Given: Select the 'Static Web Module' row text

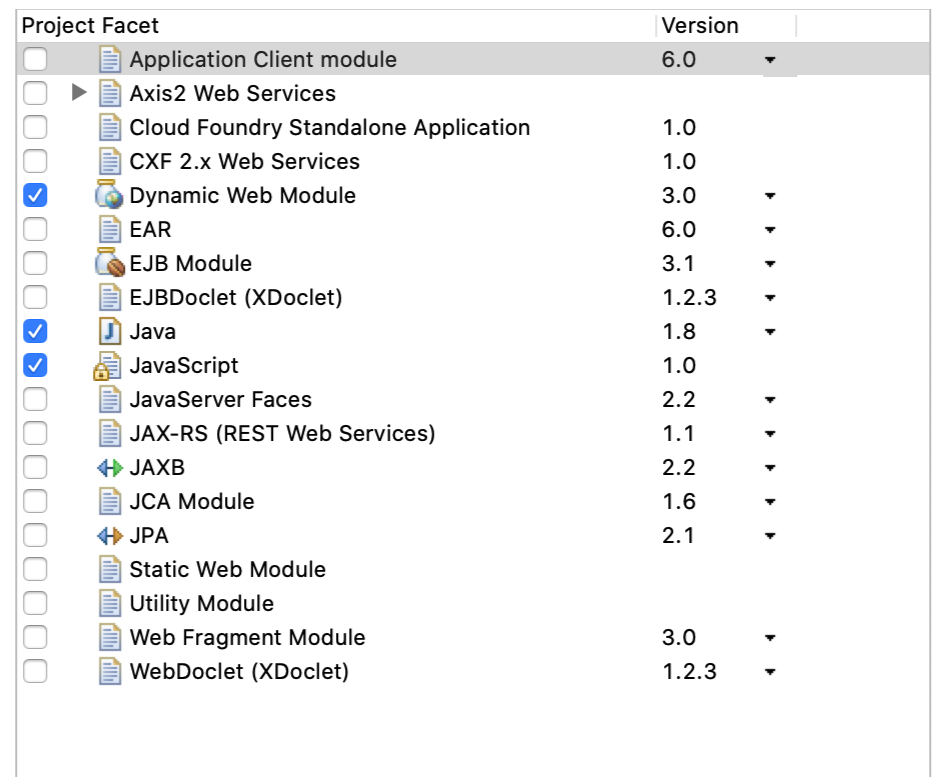Looking at the screenshot, I should (x=228, y=570).
